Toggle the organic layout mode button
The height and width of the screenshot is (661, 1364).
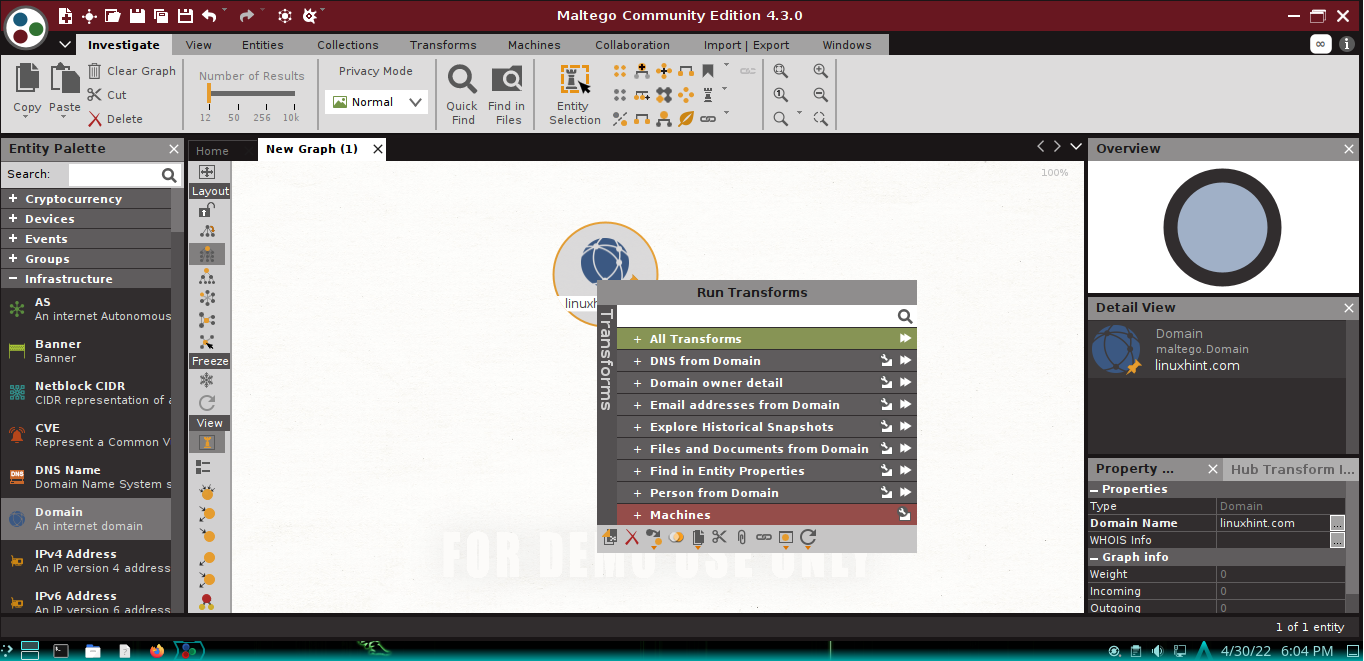[207, 320]
